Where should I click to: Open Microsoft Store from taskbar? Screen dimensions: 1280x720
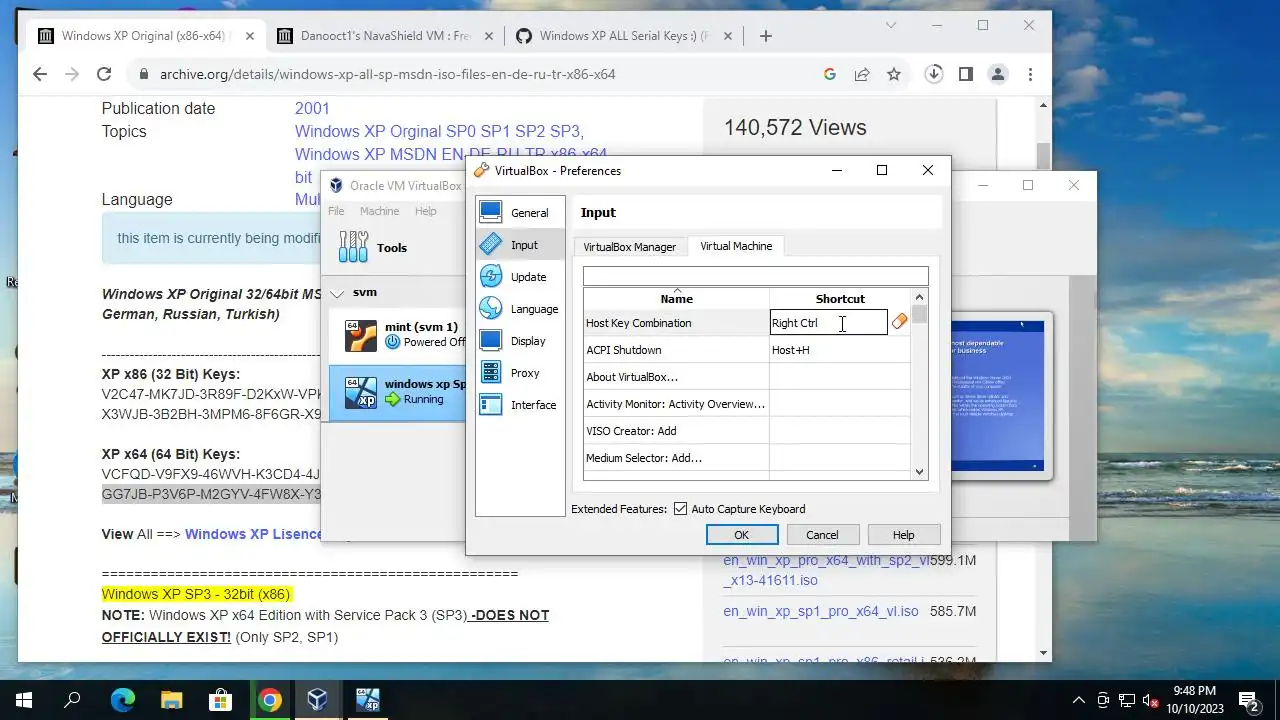click(220, 700)
